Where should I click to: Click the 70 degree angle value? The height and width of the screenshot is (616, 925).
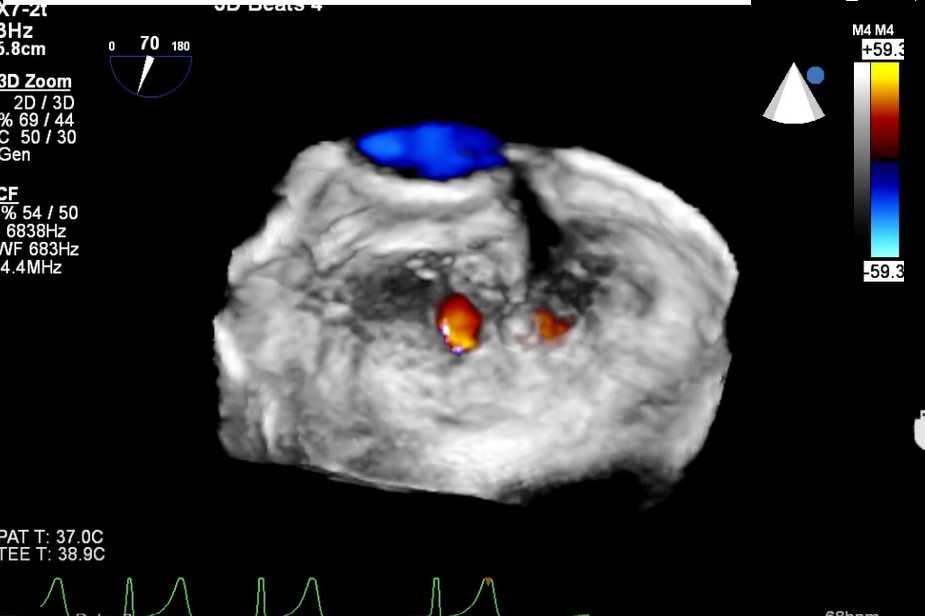pos(149,43)
